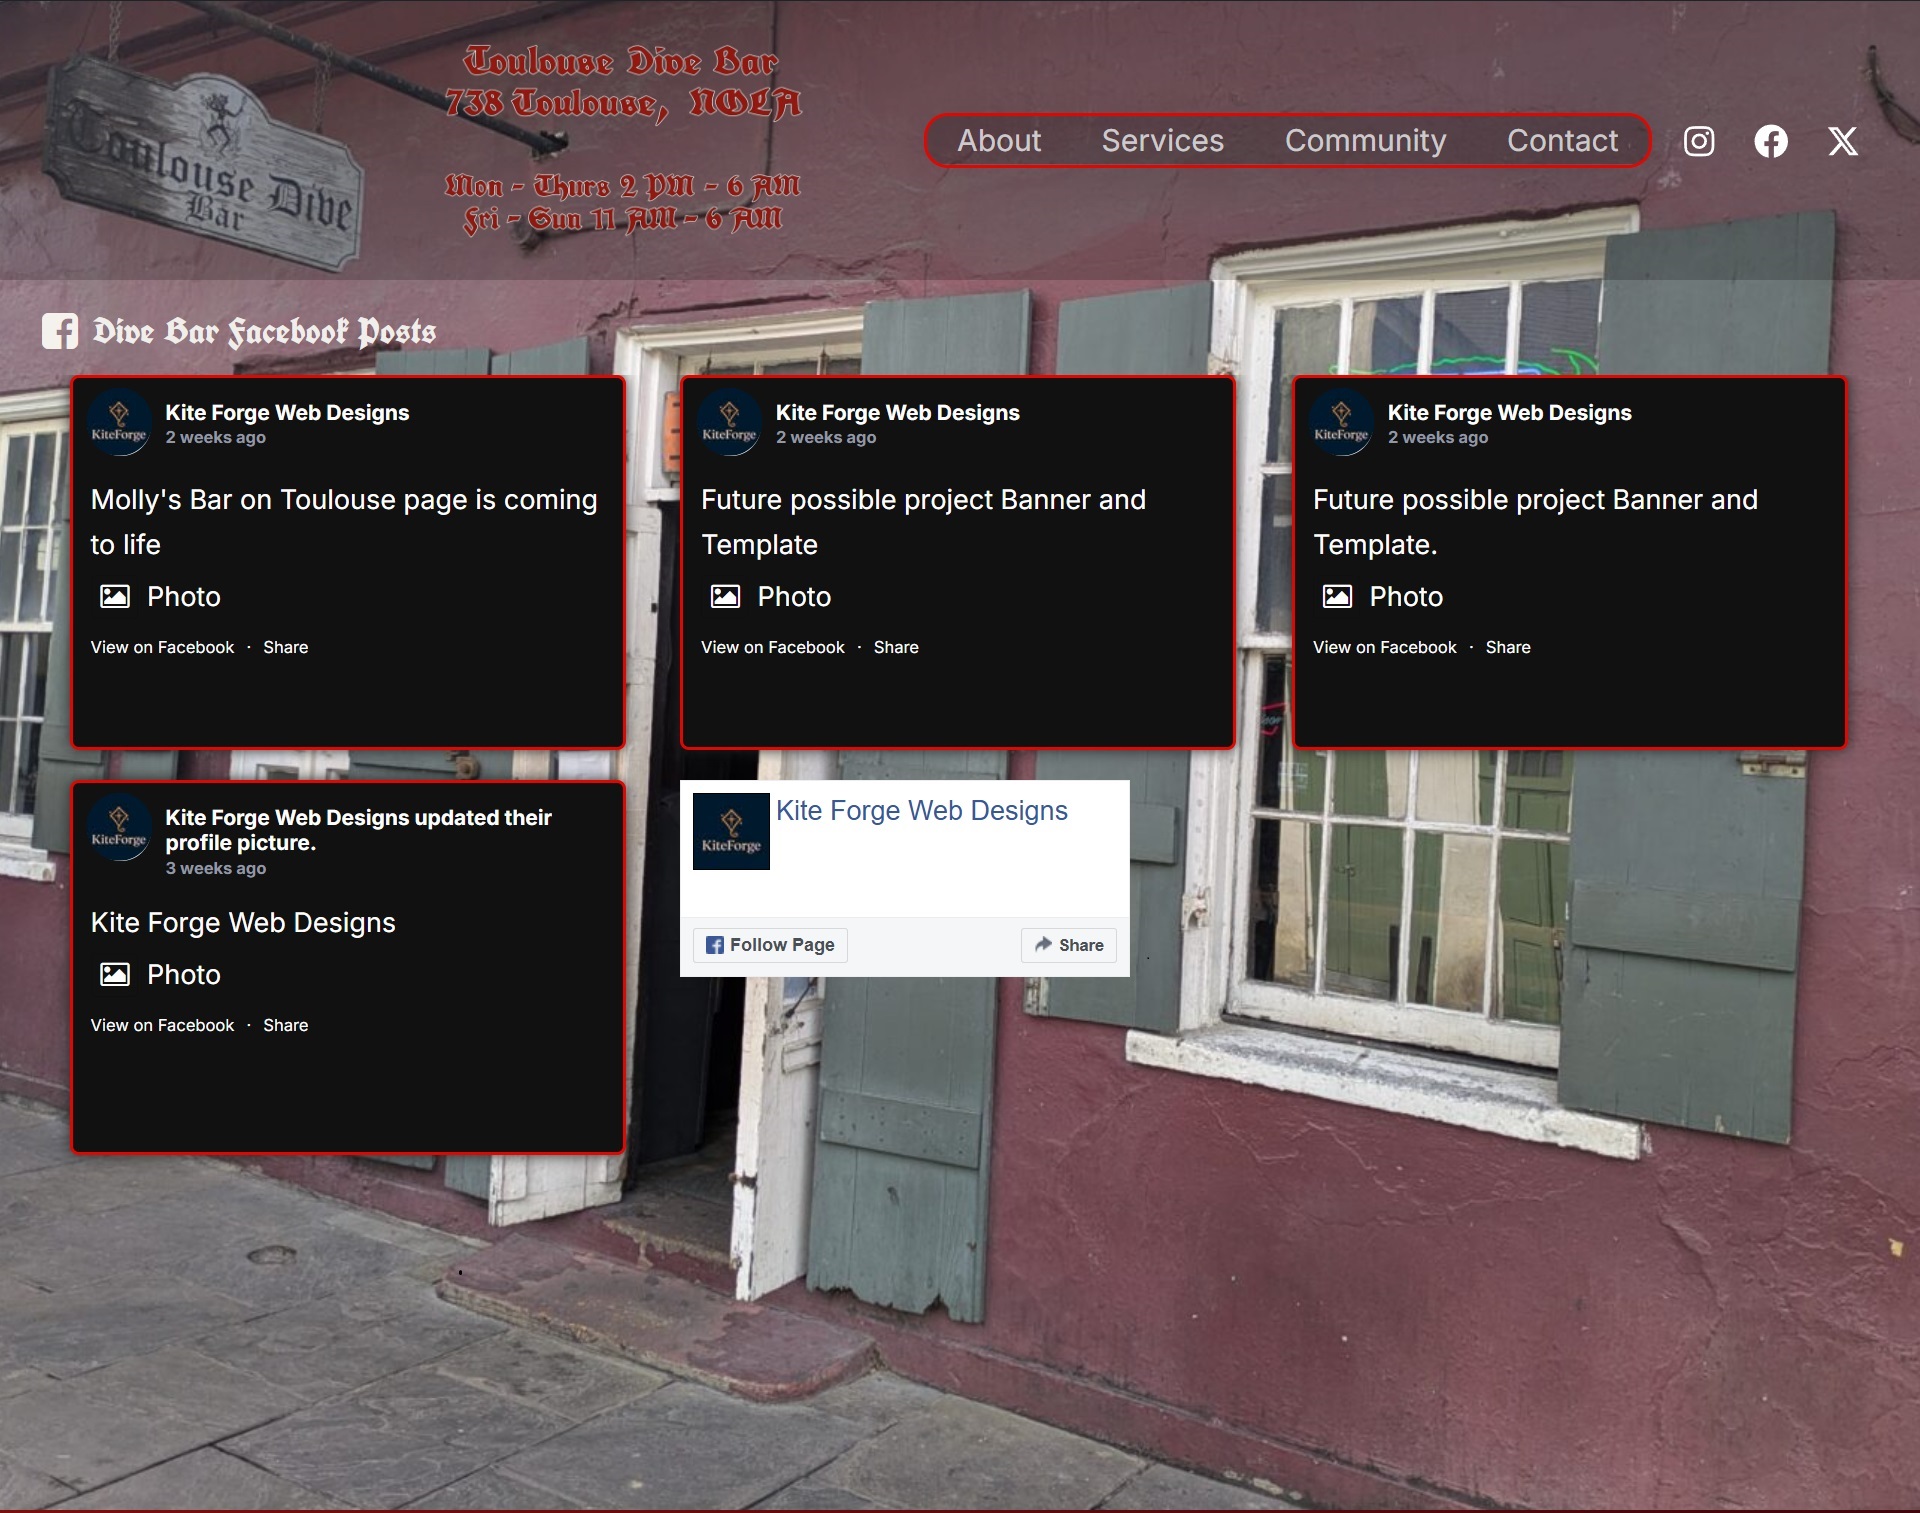
Task: Click Share link in third post card
Action: [x=1507, y=647]
